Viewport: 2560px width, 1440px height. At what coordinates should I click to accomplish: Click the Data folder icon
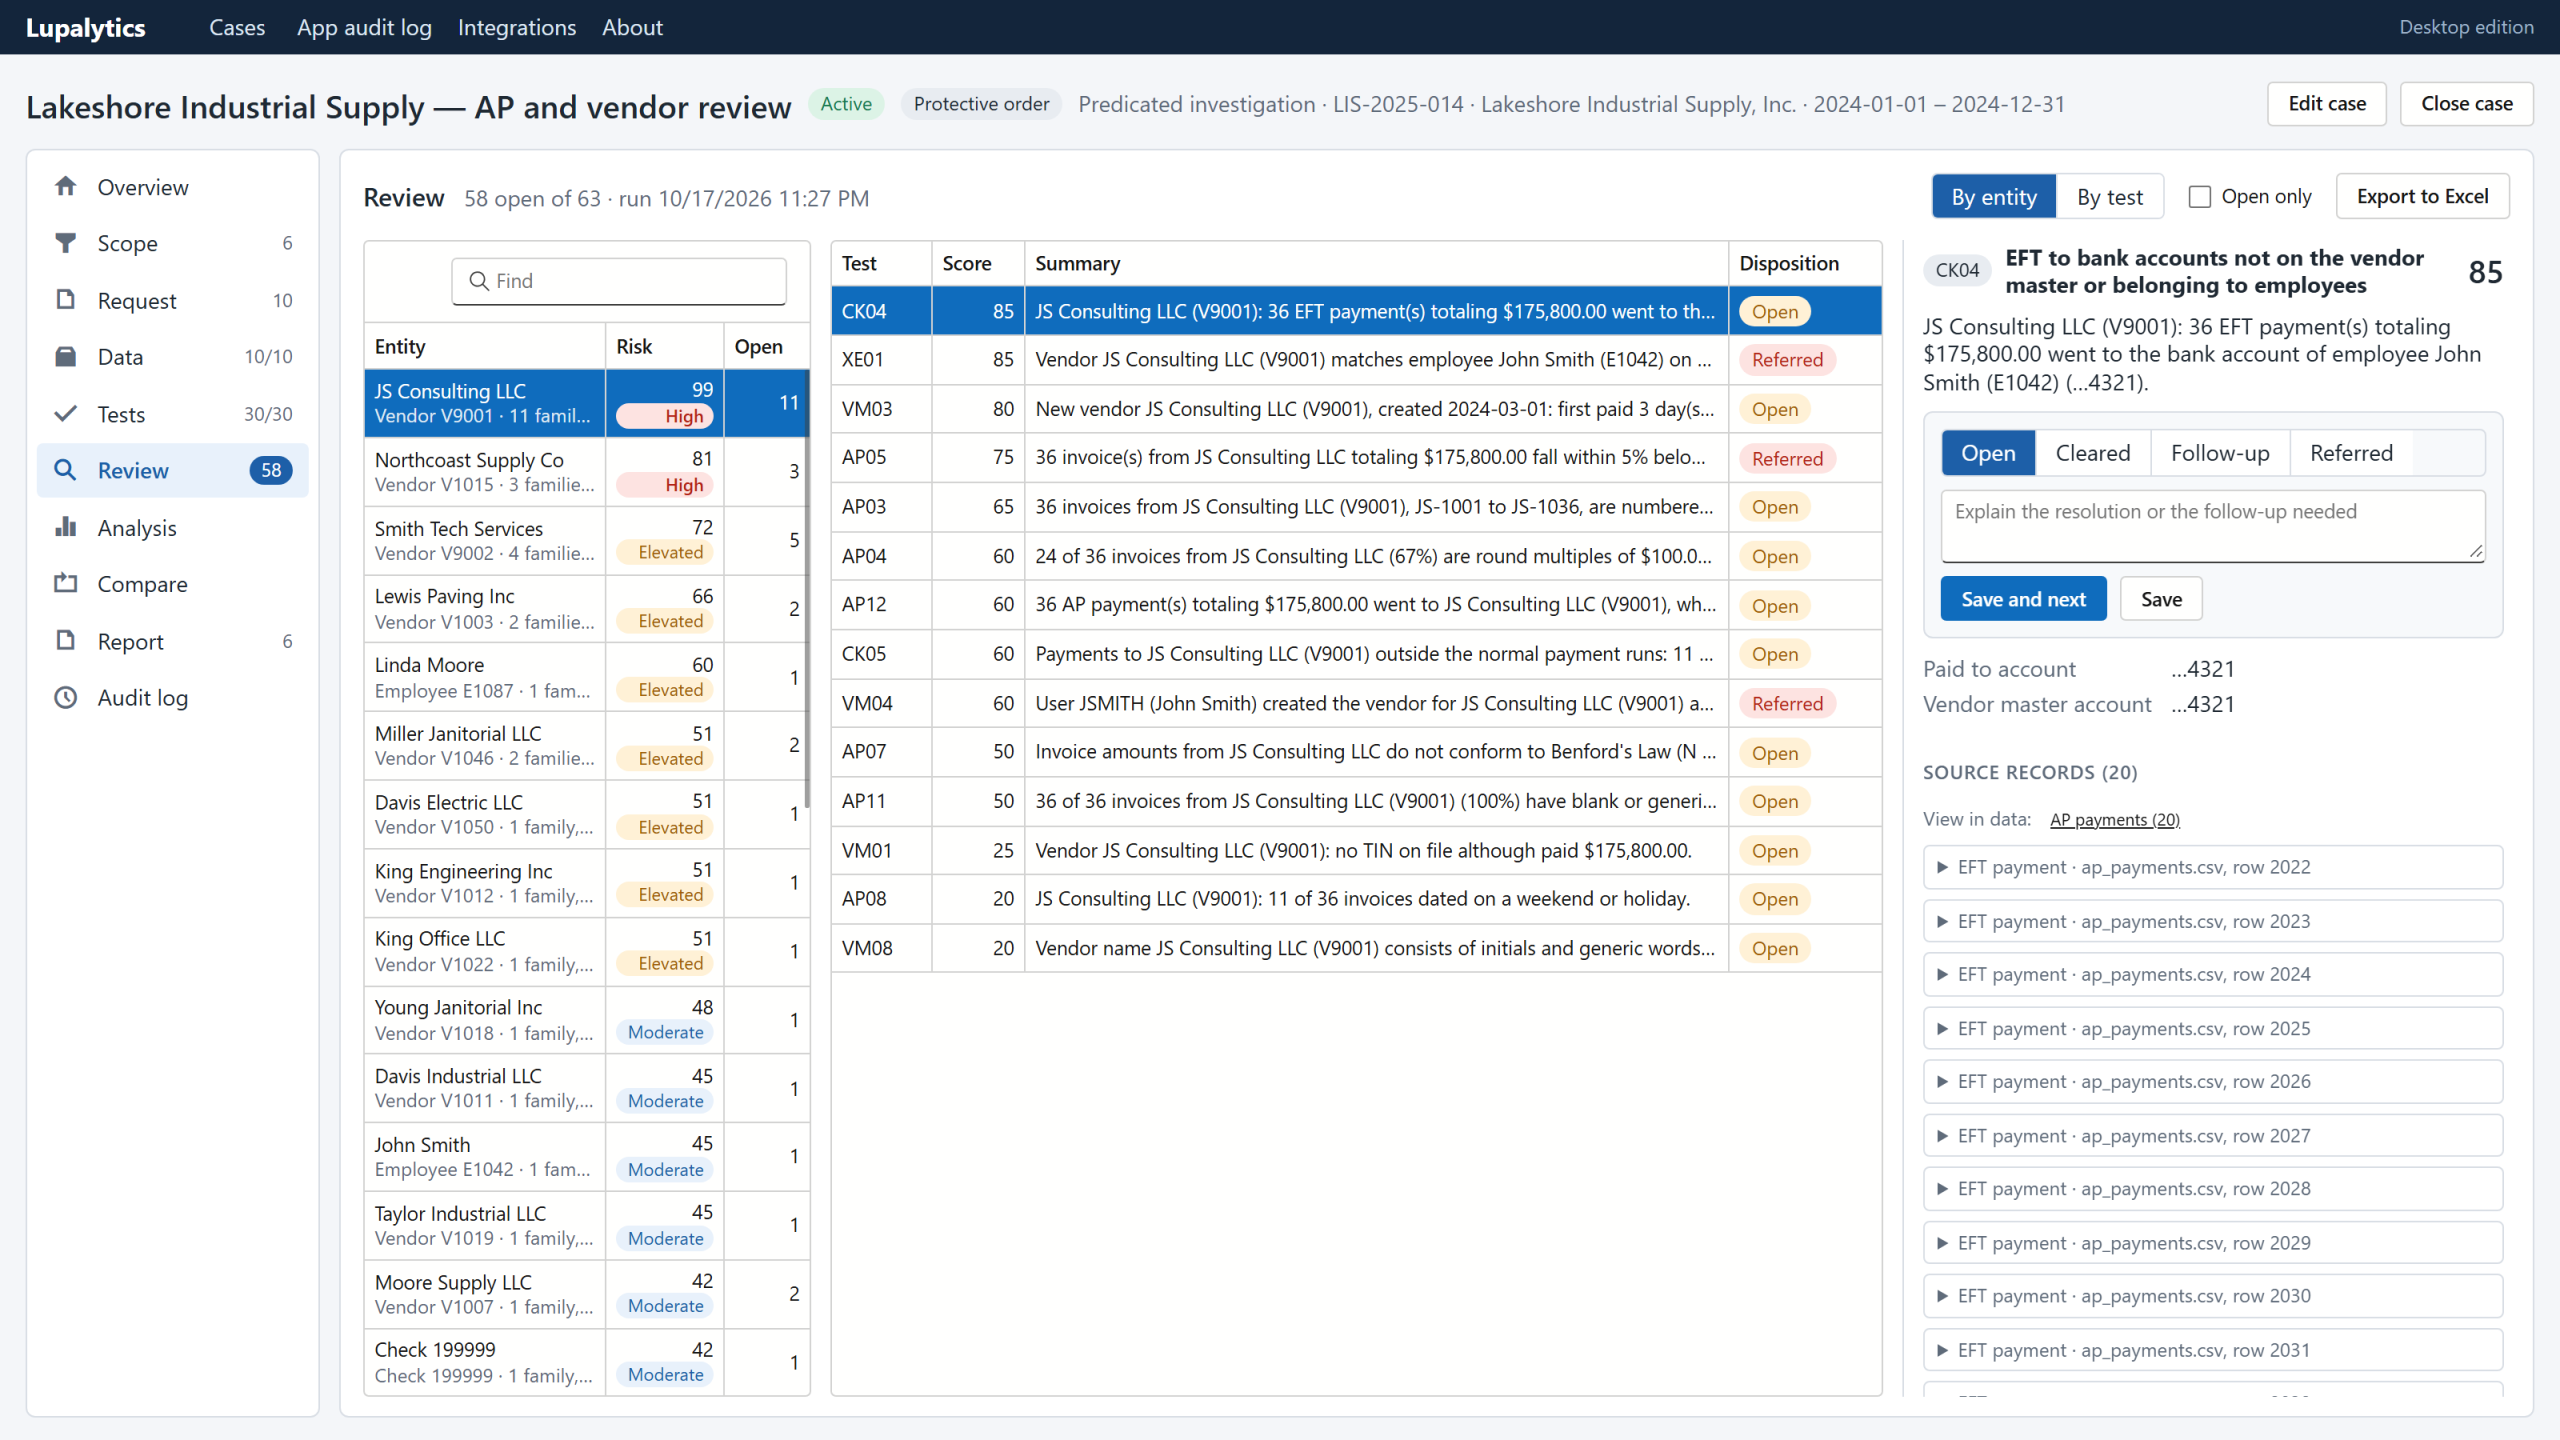tap(66, 357)
